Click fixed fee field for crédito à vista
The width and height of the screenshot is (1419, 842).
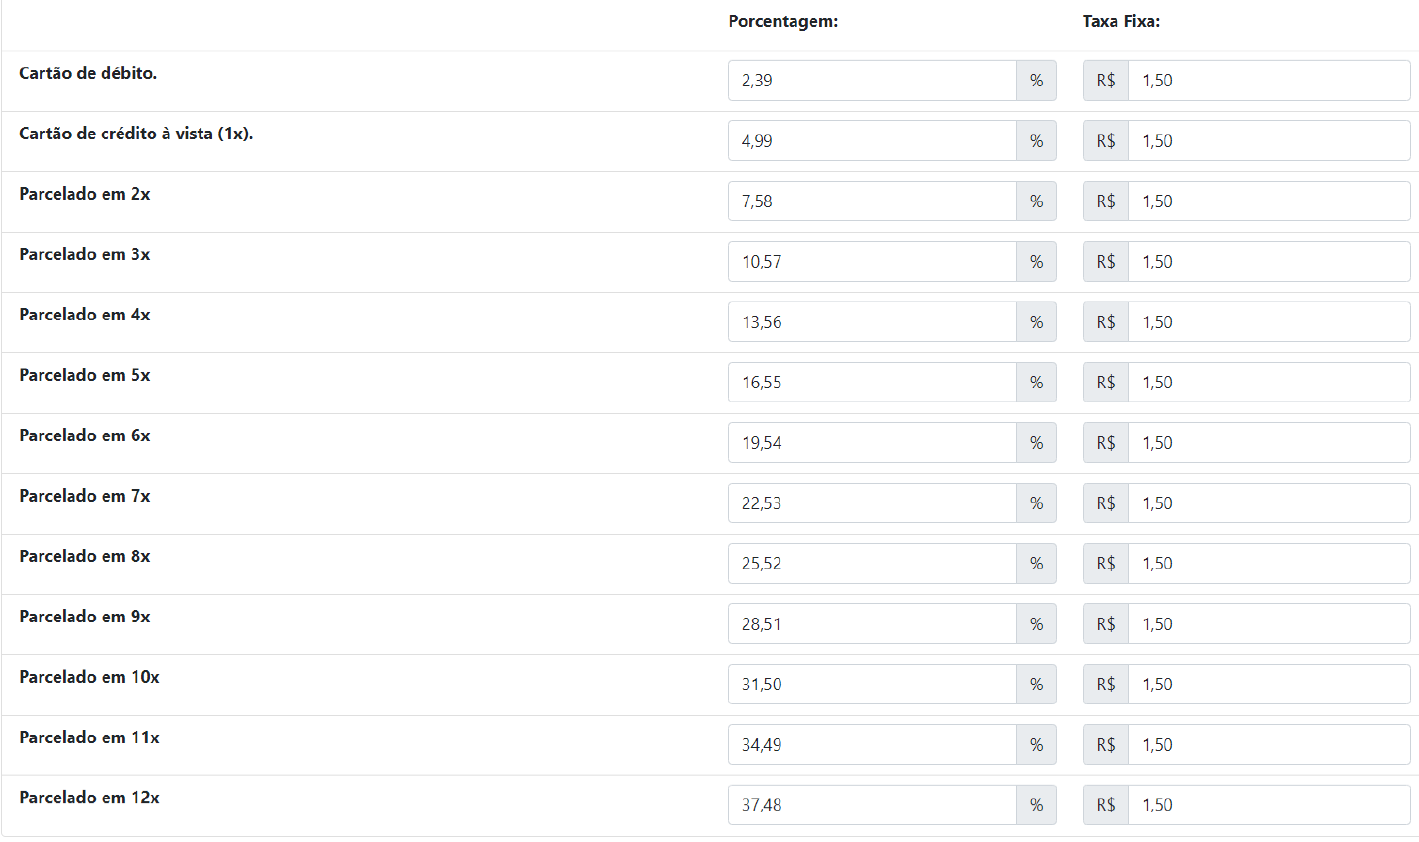point(1268,141)
